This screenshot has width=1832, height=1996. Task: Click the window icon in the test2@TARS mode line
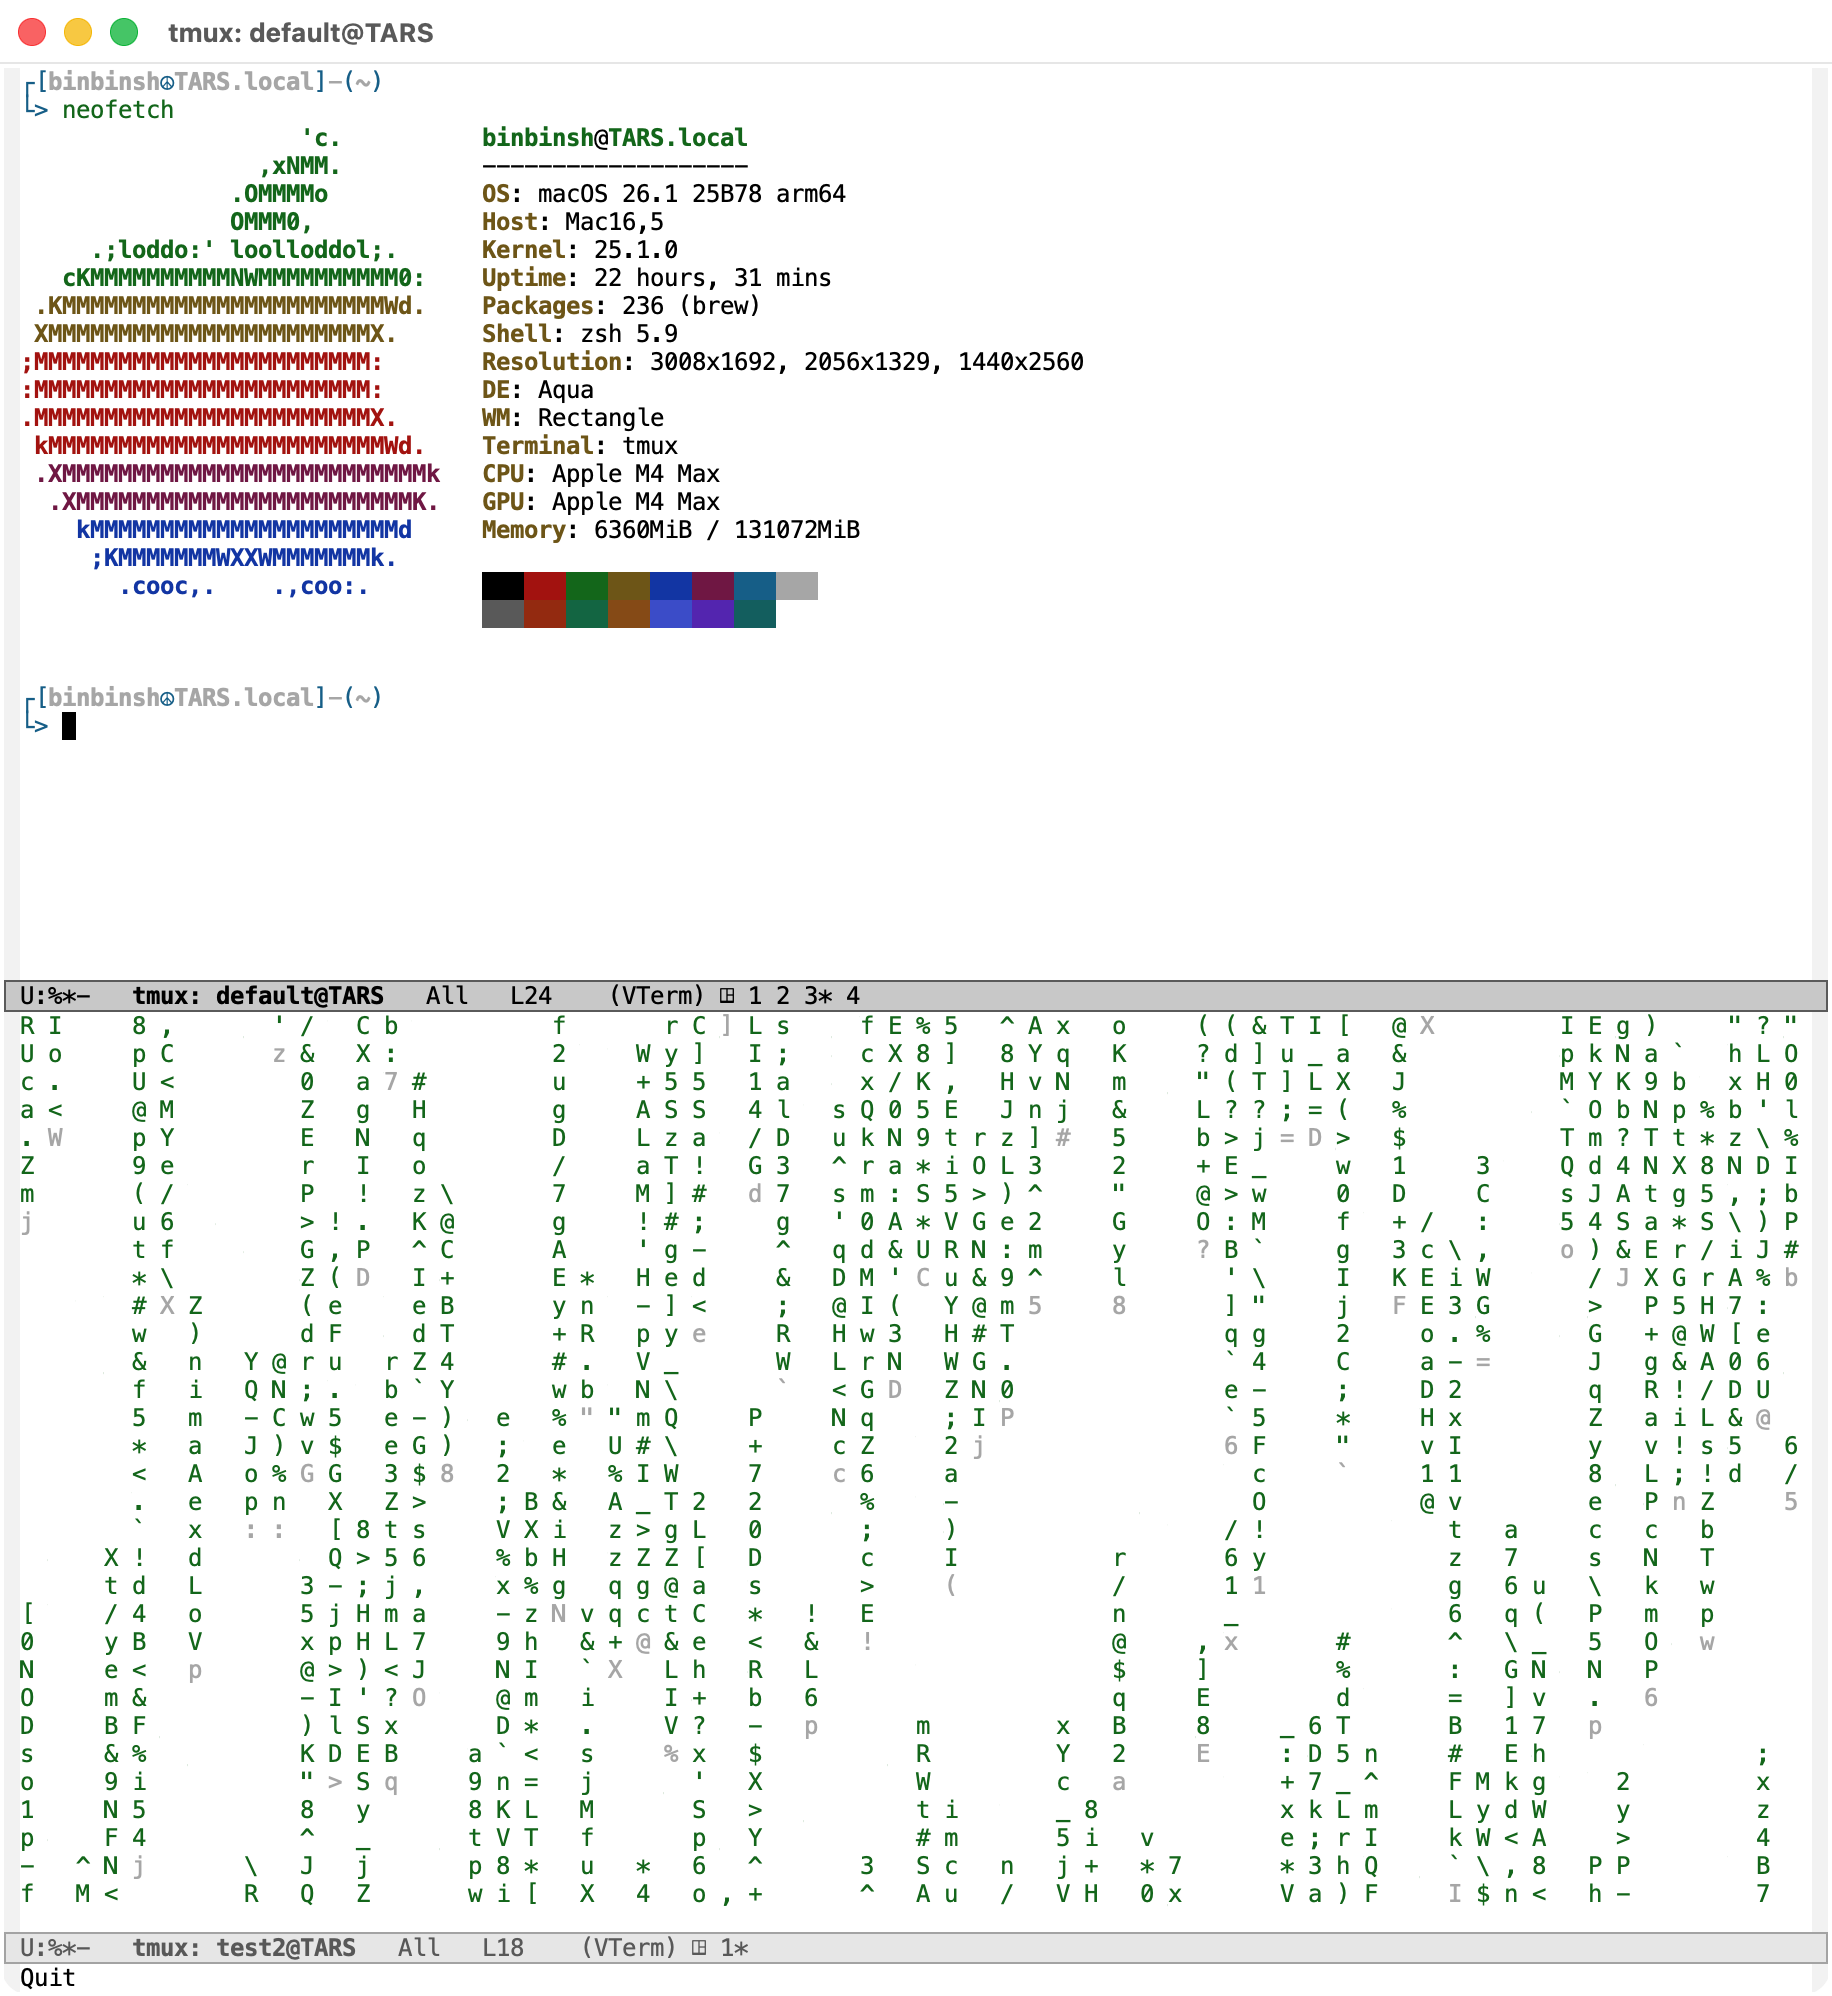(x=699, y=1948)
